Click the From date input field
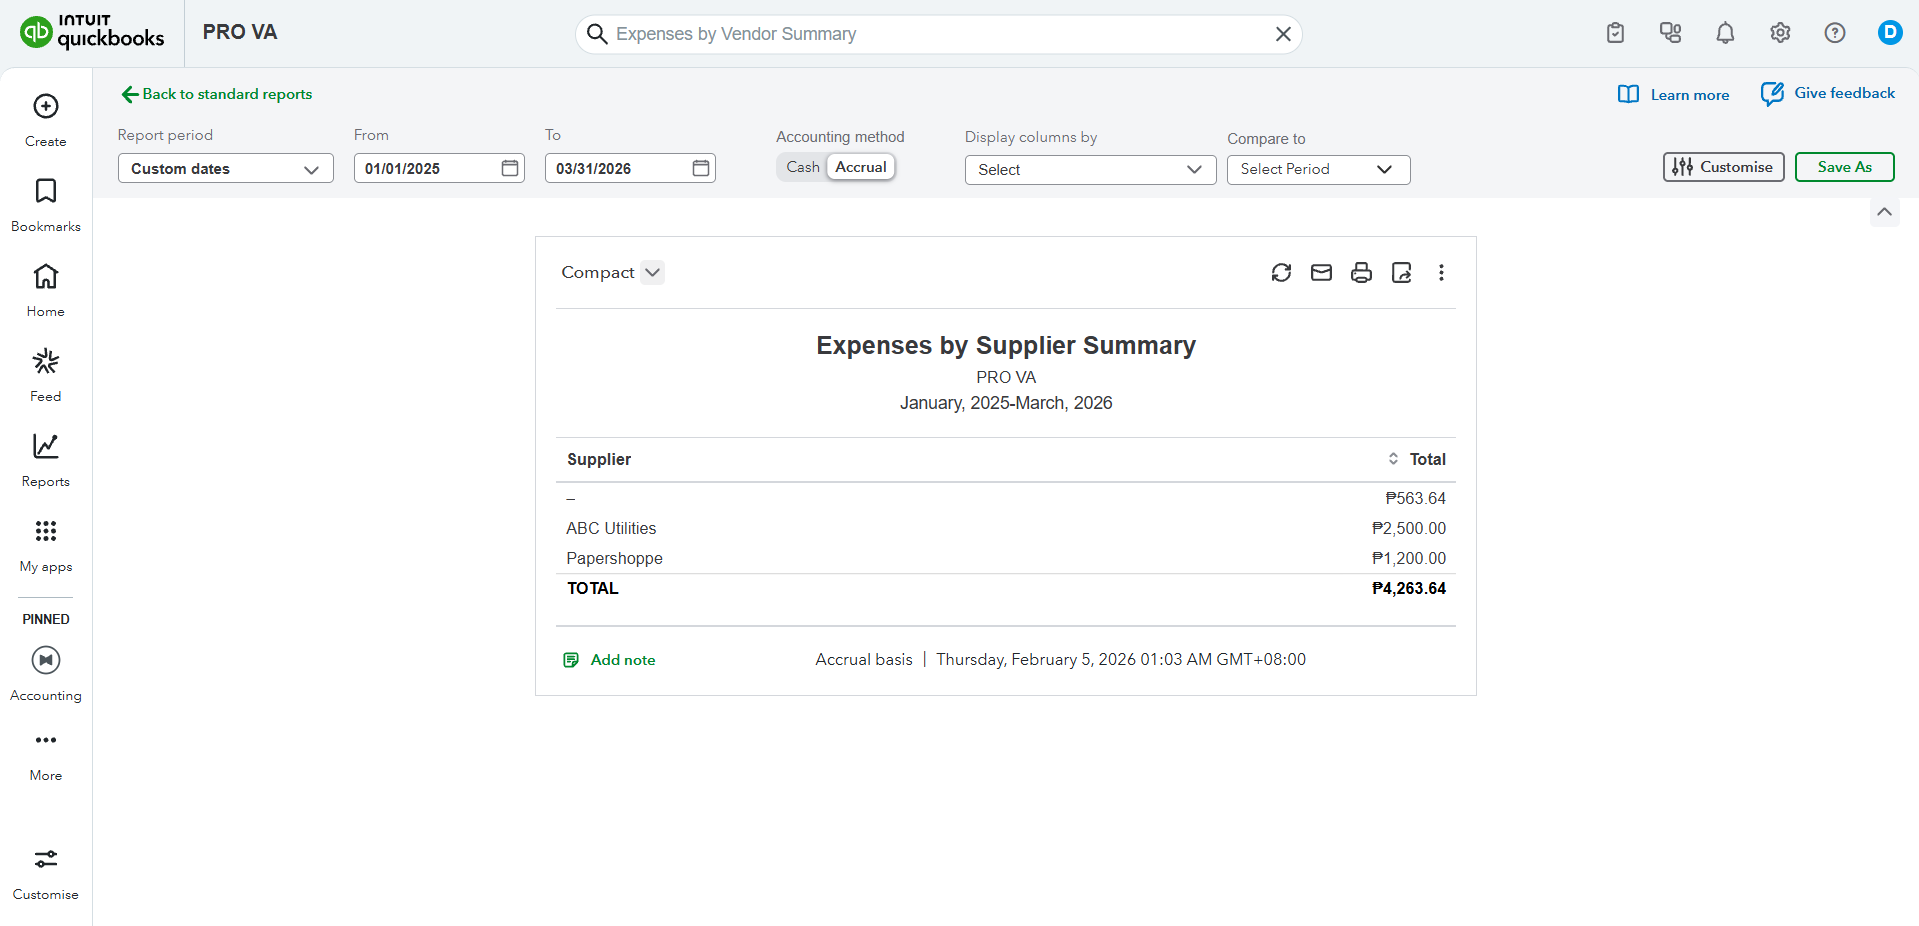This screenshot has height=926, width=1919. pyautogui.click(x=428, y=169)
